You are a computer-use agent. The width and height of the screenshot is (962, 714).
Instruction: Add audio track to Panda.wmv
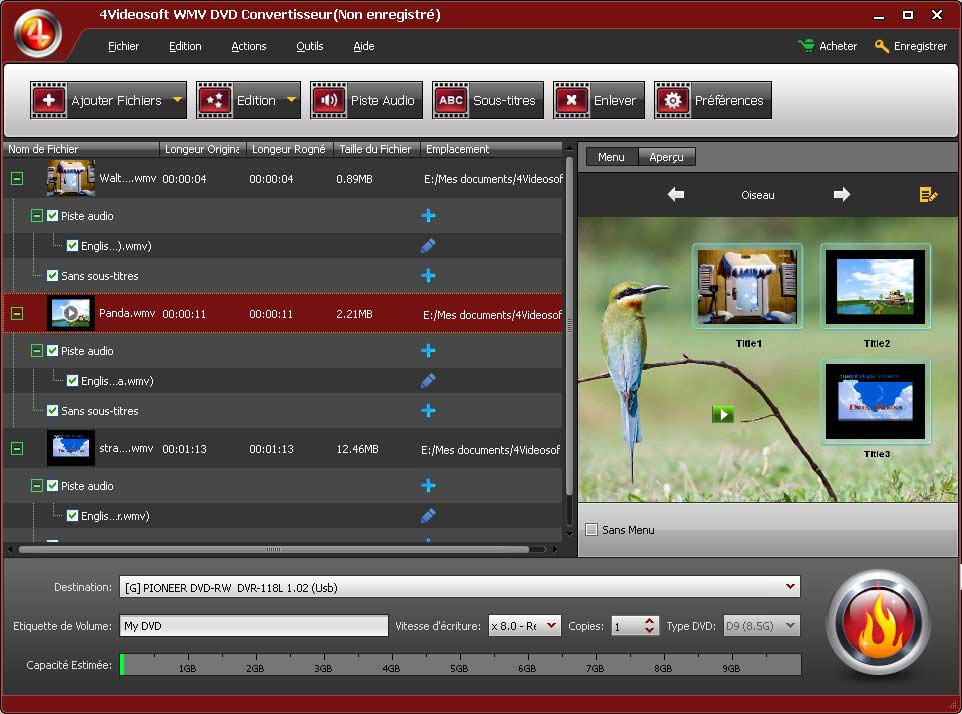pyautogui.click(x=428, y=351)
